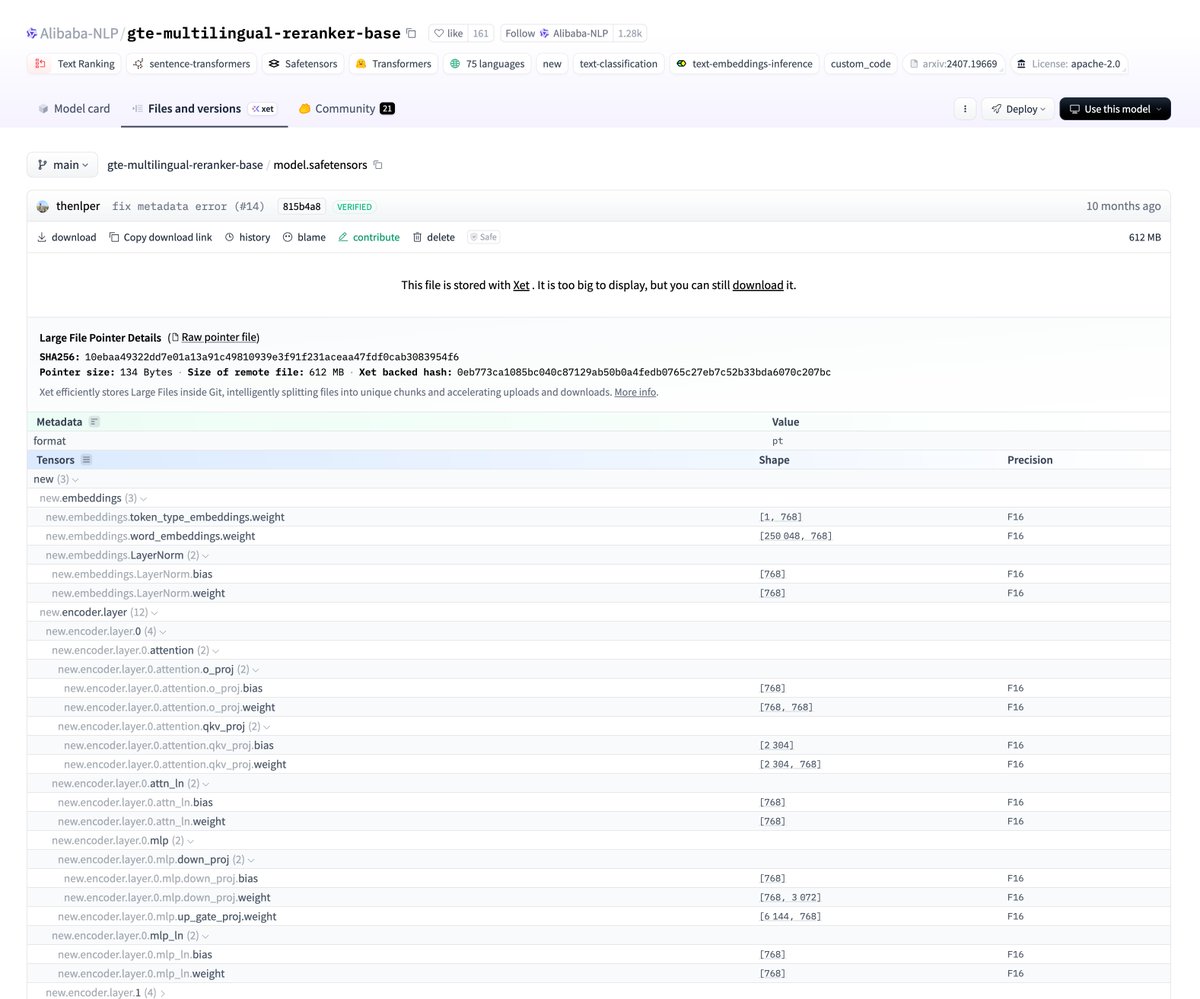Open the three-dot more options menu
Viewport: 1200px width, 999px height.
click(x=965, y=109)
